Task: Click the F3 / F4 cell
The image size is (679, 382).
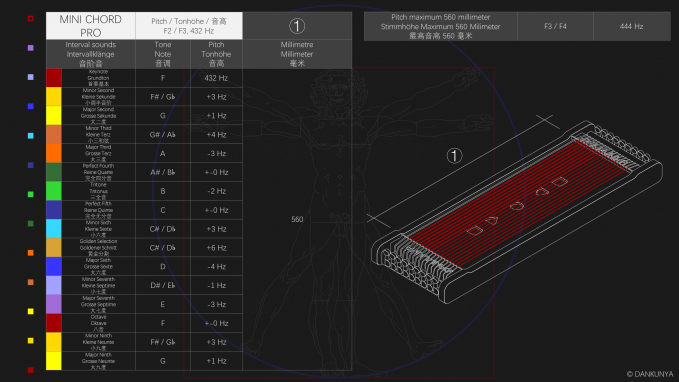Action: tap(555, 26)
